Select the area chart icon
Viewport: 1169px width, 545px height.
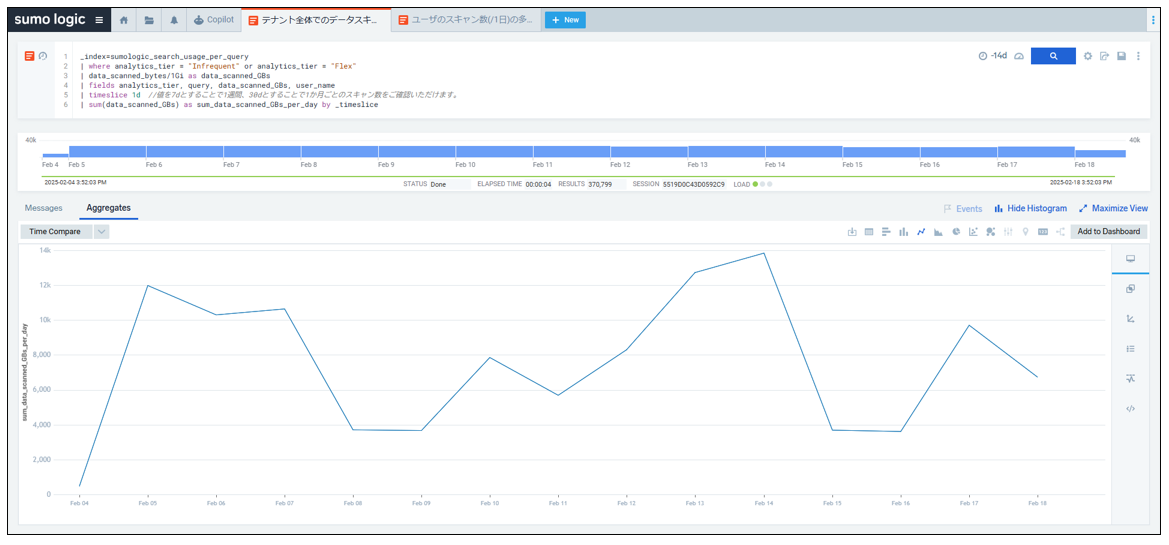tap(938, 232)
